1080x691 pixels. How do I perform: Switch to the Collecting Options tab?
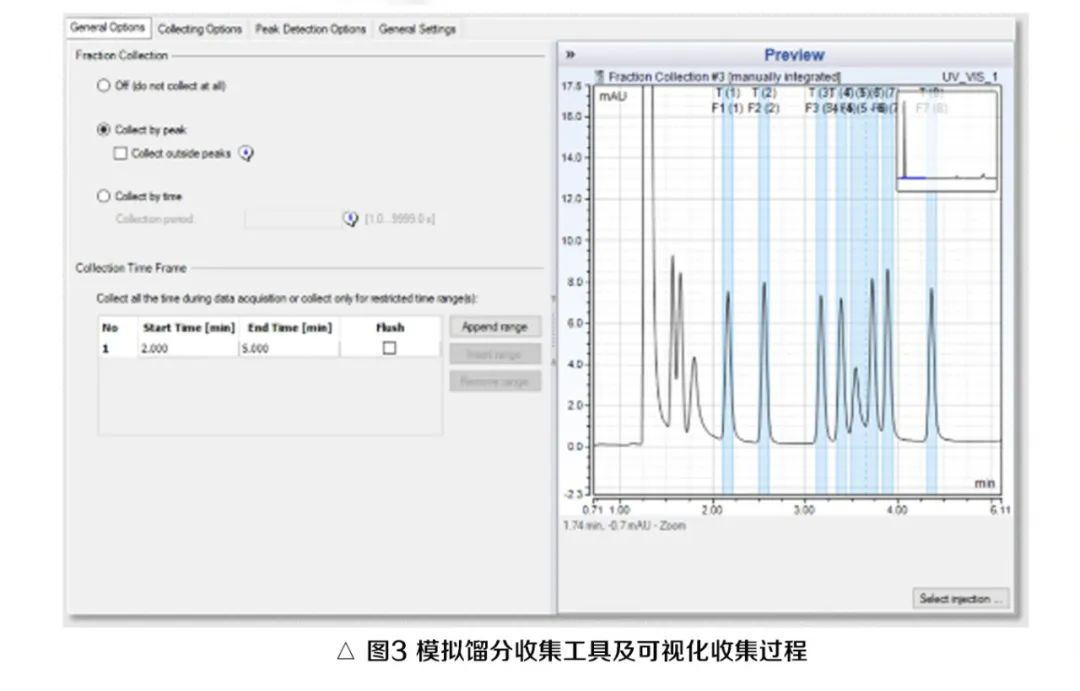(200, 29)
